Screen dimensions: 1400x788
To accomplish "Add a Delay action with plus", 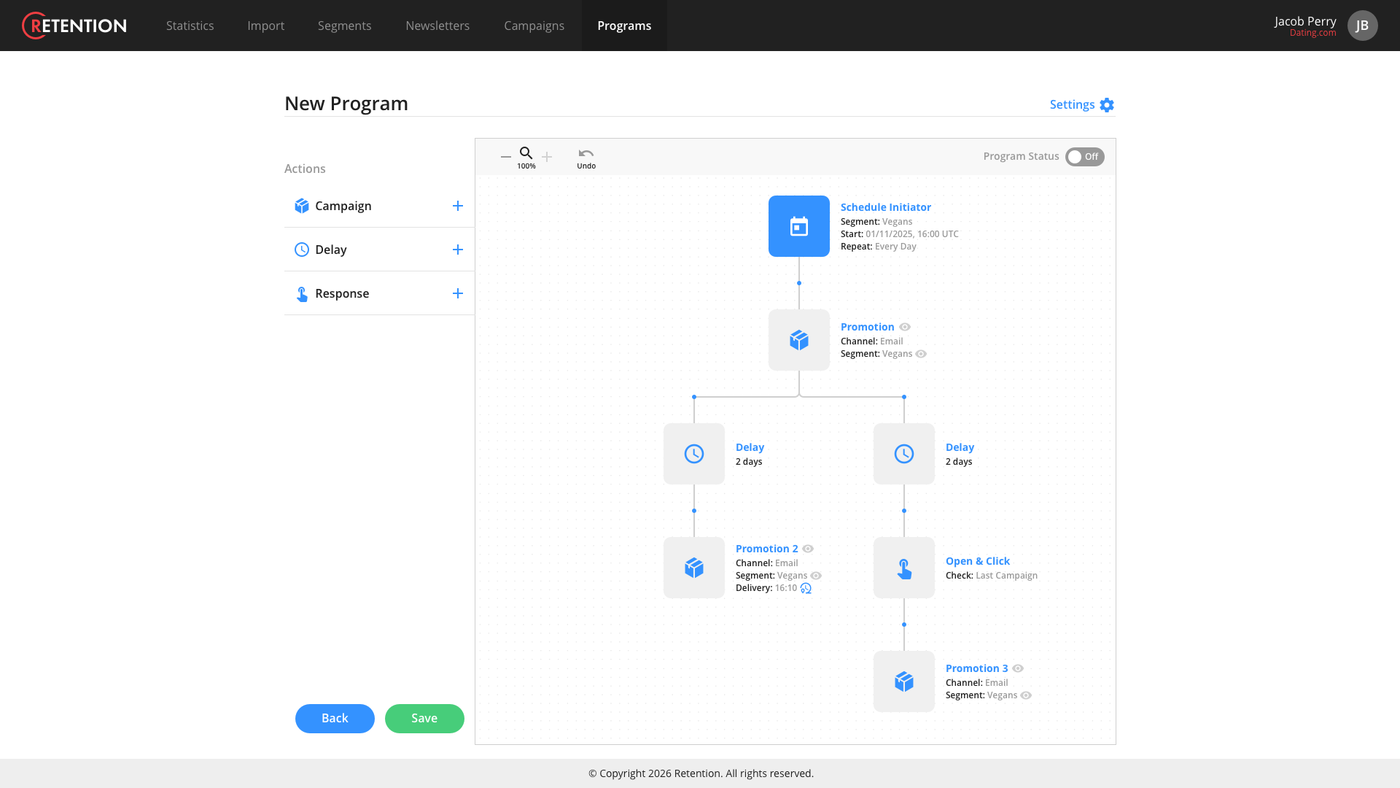I will tap(458, 250).
